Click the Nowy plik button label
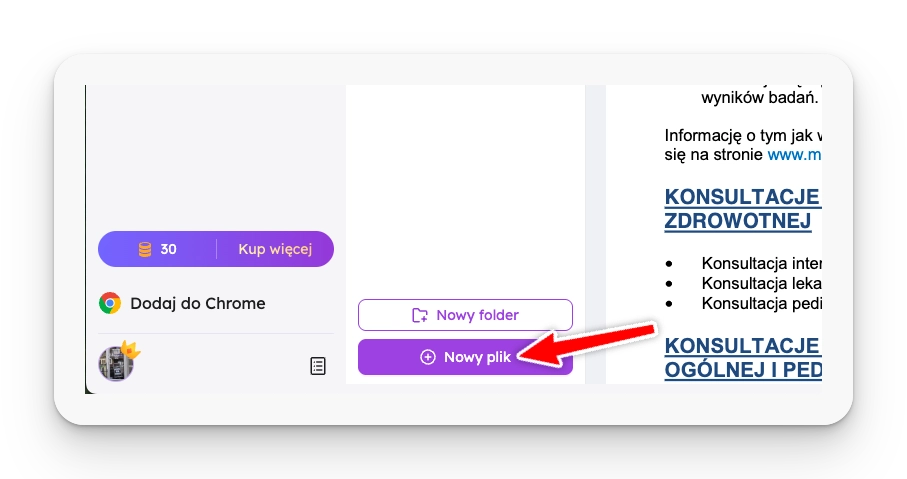This screenshot has width=907, height=479. click(x=477, y=357)
